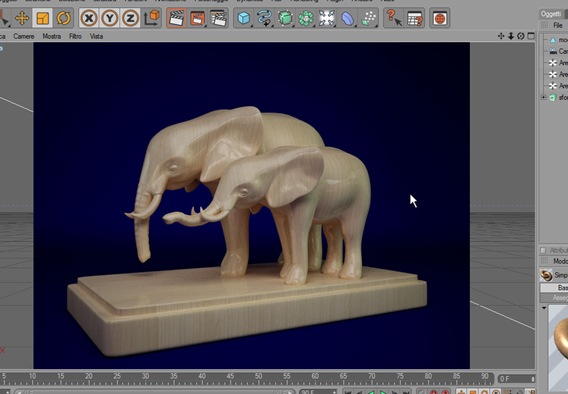The width and height of the screenshot is (568, 394).
Task: Toggle the checkbox beside Attributi
Action: tap(543, 250)
